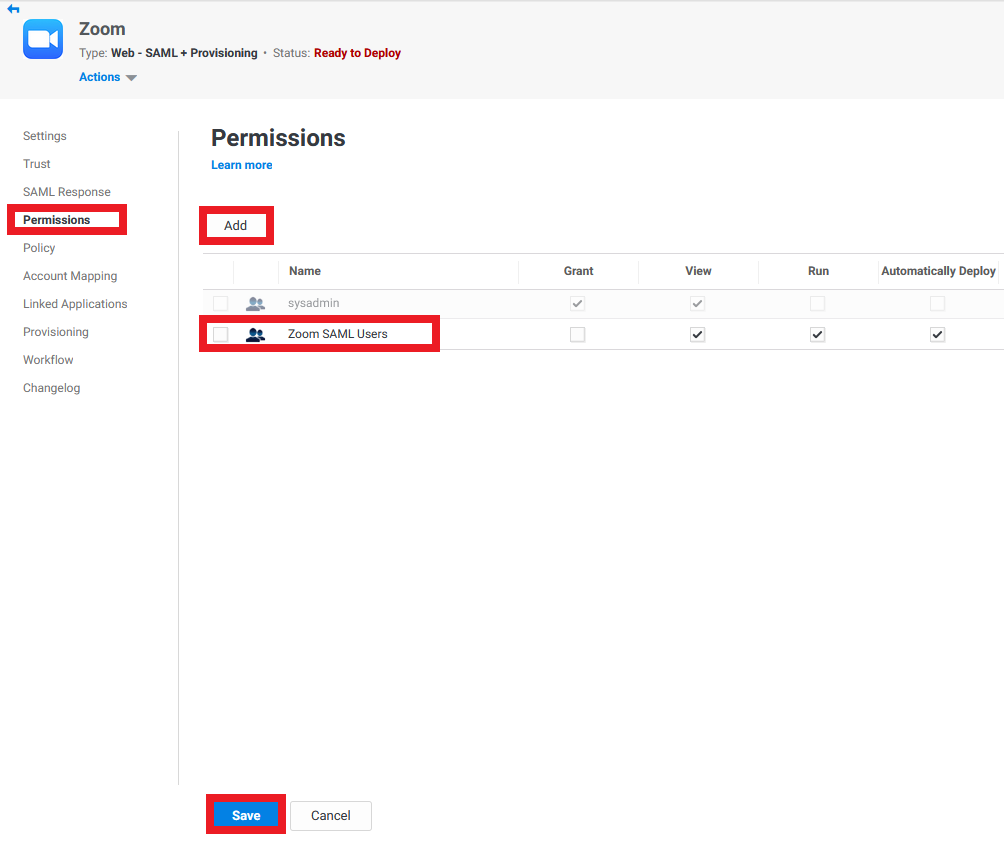This screenshot has width=1004, height=851.
Task: Navigate to Provisioning
Action: (56, 332)
